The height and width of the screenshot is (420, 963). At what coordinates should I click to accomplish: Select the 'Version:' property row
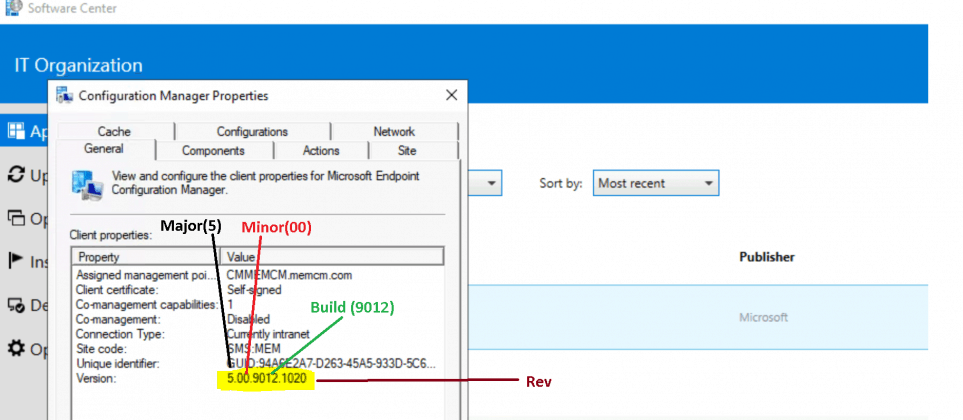pyautogui.click(x=257, y=379)
